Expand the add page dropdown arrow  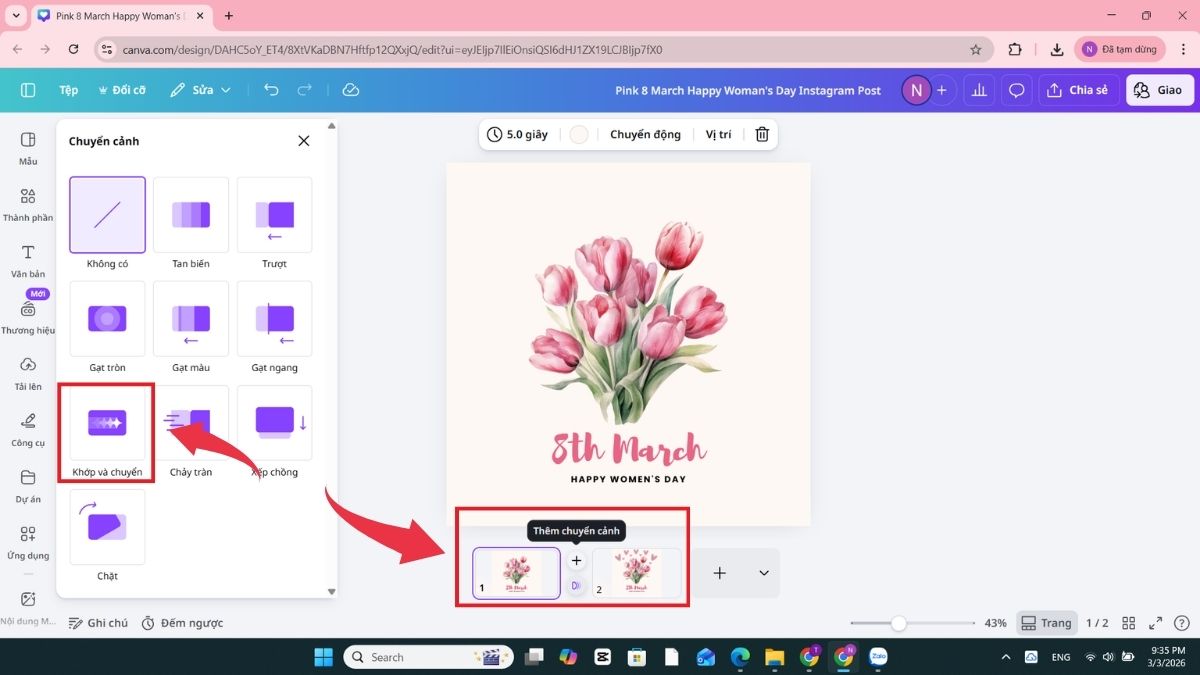click(x=764, y=573)
